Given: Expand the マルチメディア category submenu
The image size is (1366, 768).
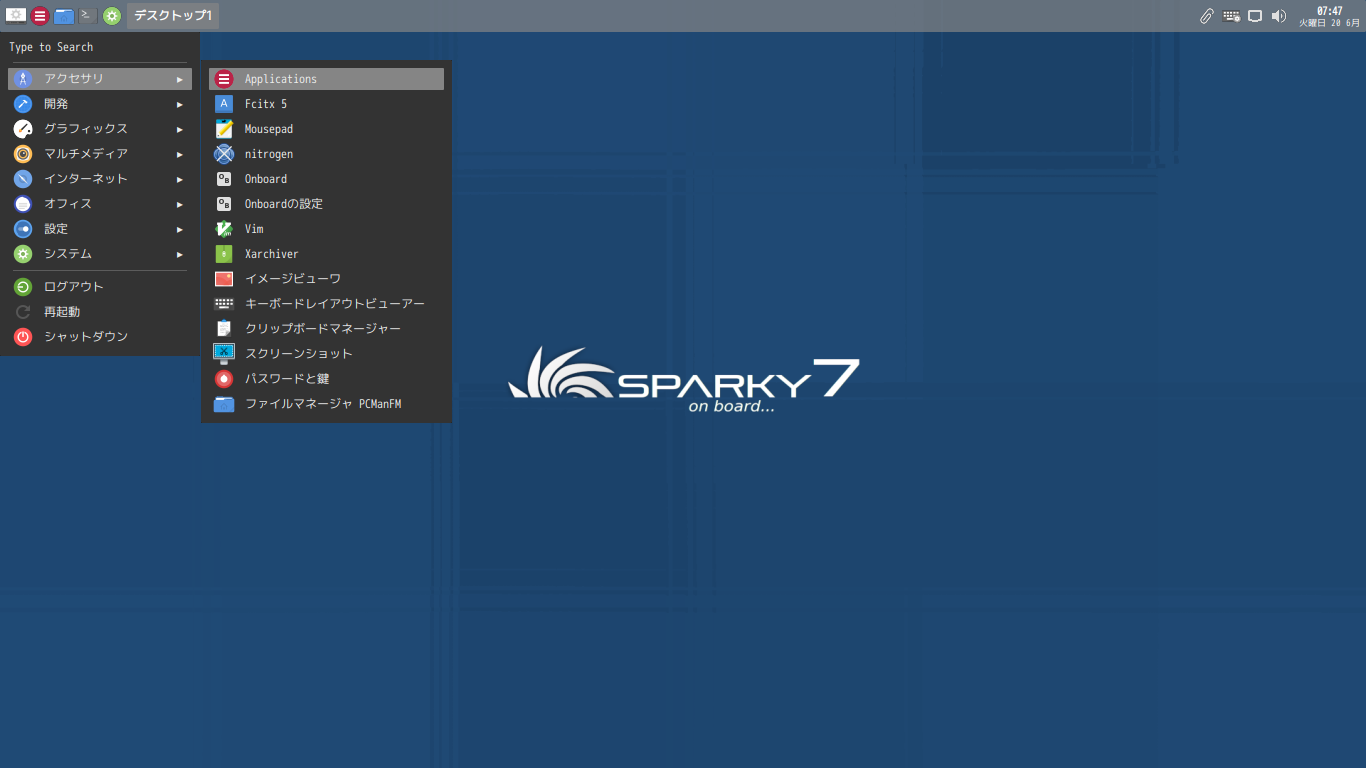Looking at the screenshot, I should click(100, 154).
